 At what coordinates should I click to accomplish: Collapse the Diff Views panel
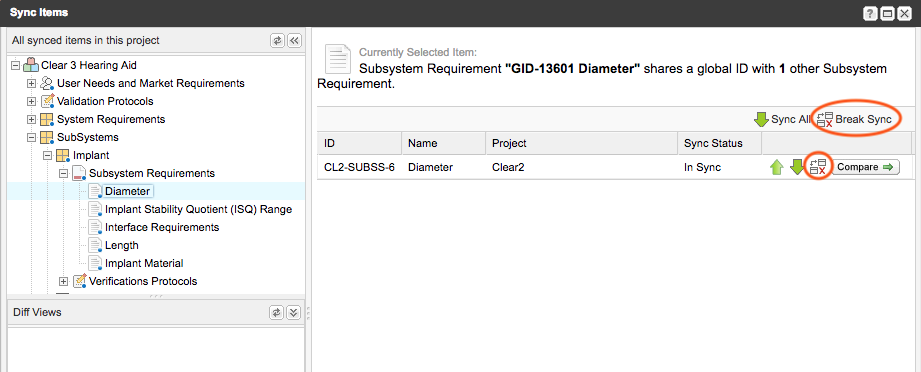(x=294, y=312)
